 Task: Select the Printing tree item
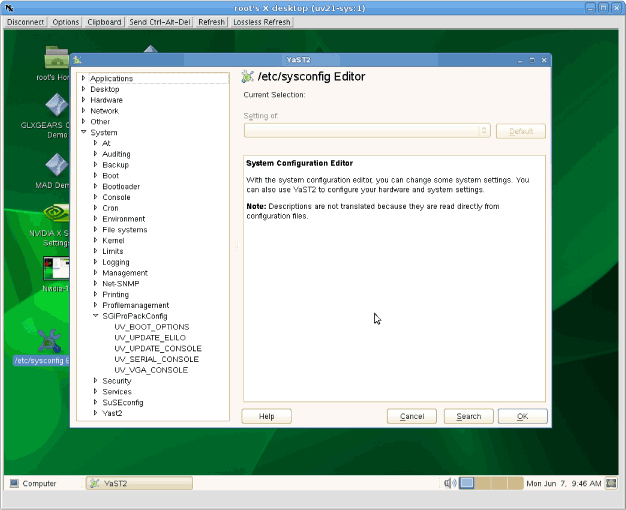[115, 294]
